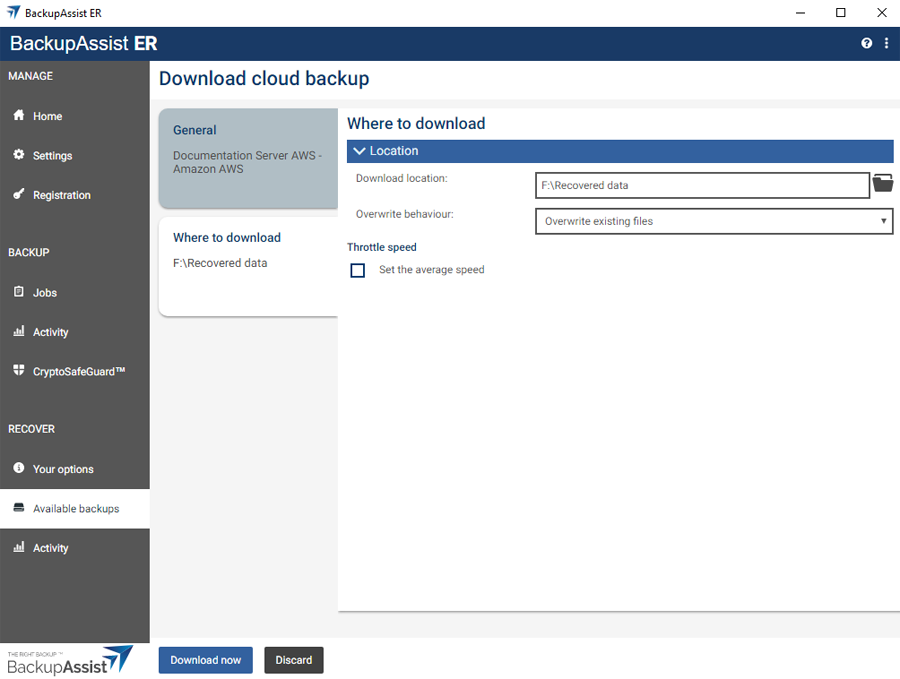Click the Download now button
Viewport: 900px width, 679px height.
(x=205, y=660)
